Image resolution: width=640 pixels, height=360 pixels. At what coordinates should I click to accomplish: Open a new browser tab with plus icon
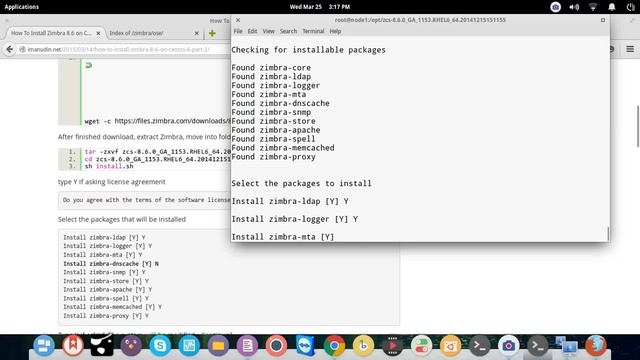click(x=212, y=33)
